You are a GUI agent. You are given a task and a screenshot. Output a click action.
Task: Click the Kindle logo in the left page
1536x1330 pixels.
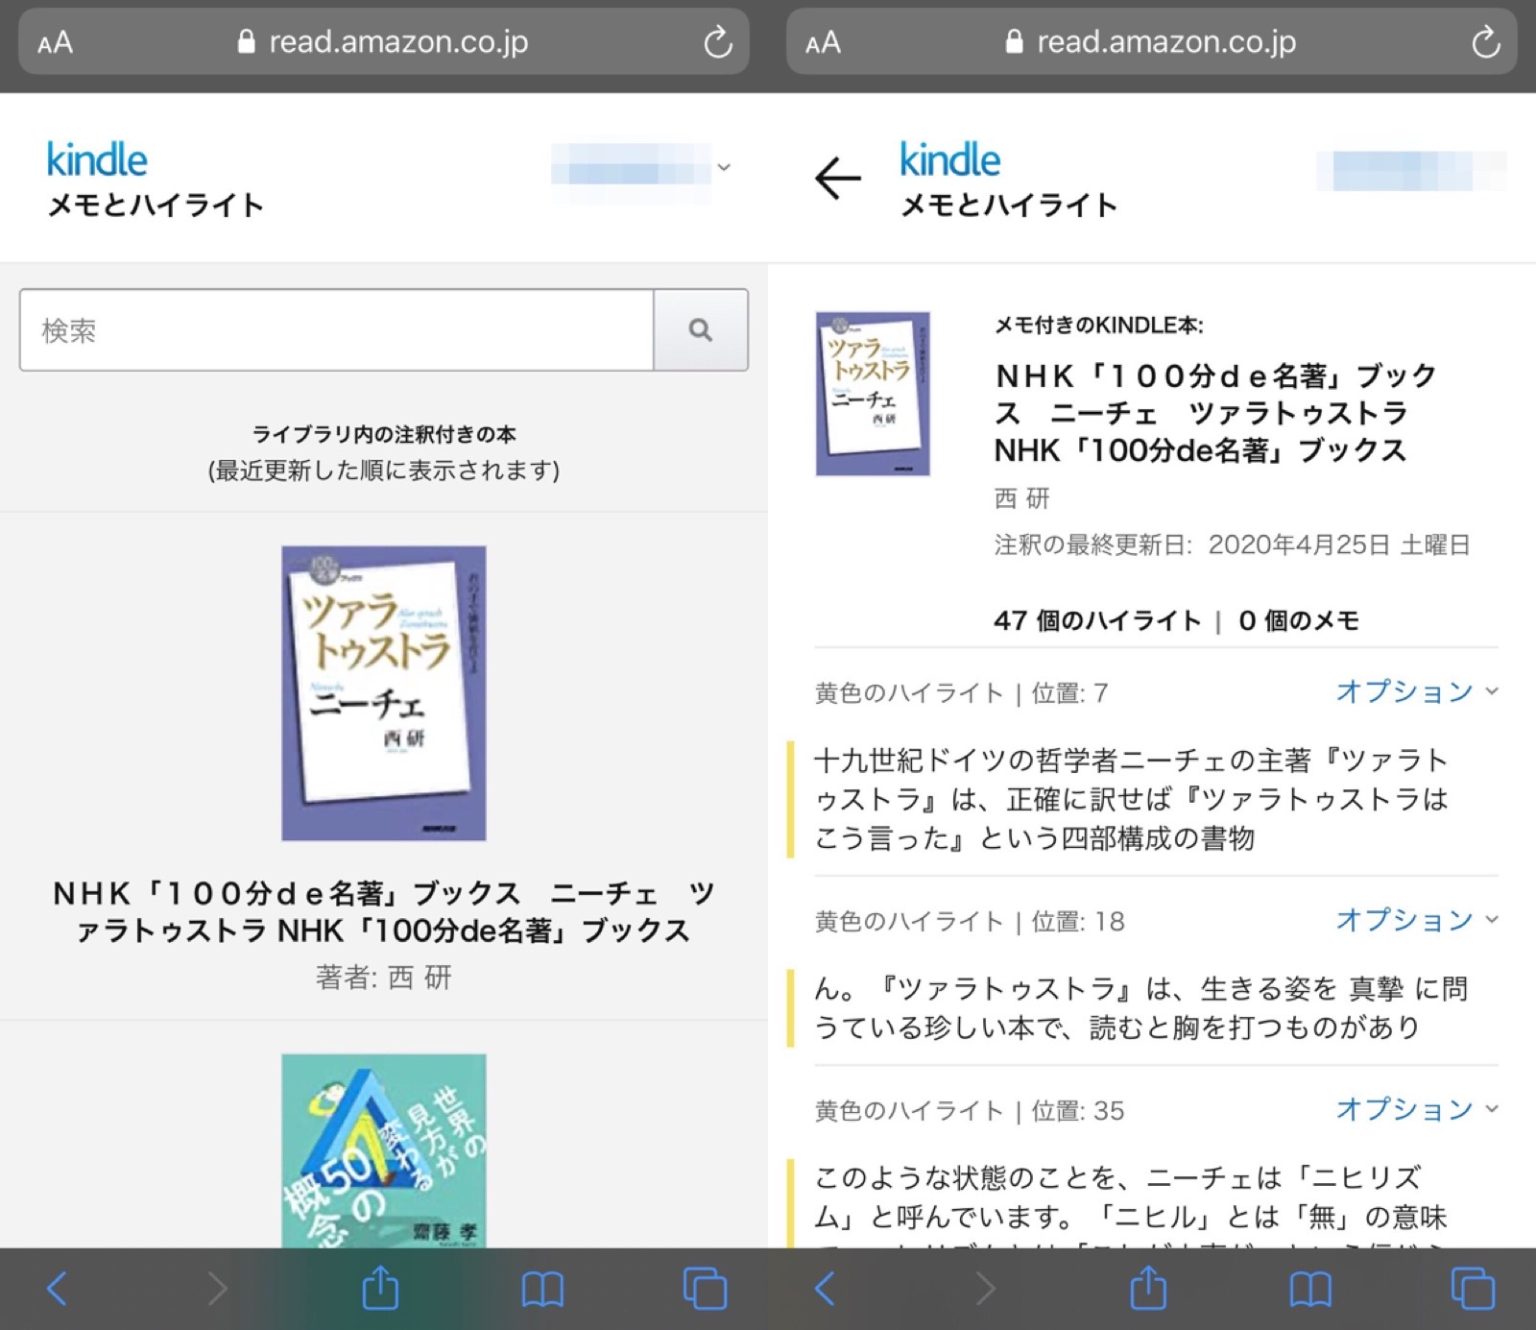point(97,160)
